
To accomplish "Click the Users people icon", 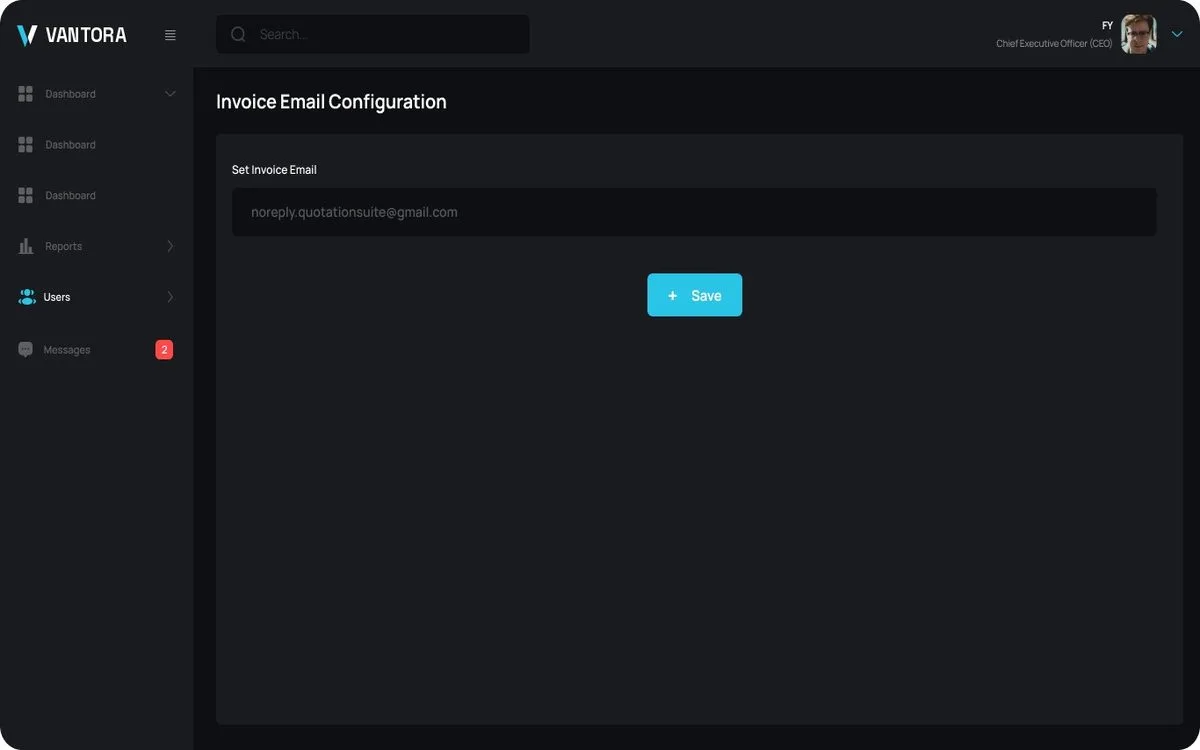I will (27, 297).
